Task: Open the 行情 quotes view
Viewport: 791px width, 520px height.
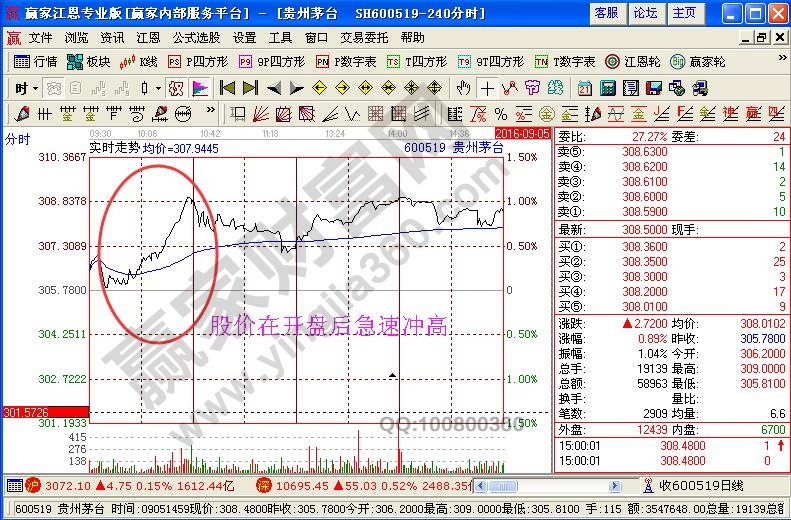Action: pos(36,62)
